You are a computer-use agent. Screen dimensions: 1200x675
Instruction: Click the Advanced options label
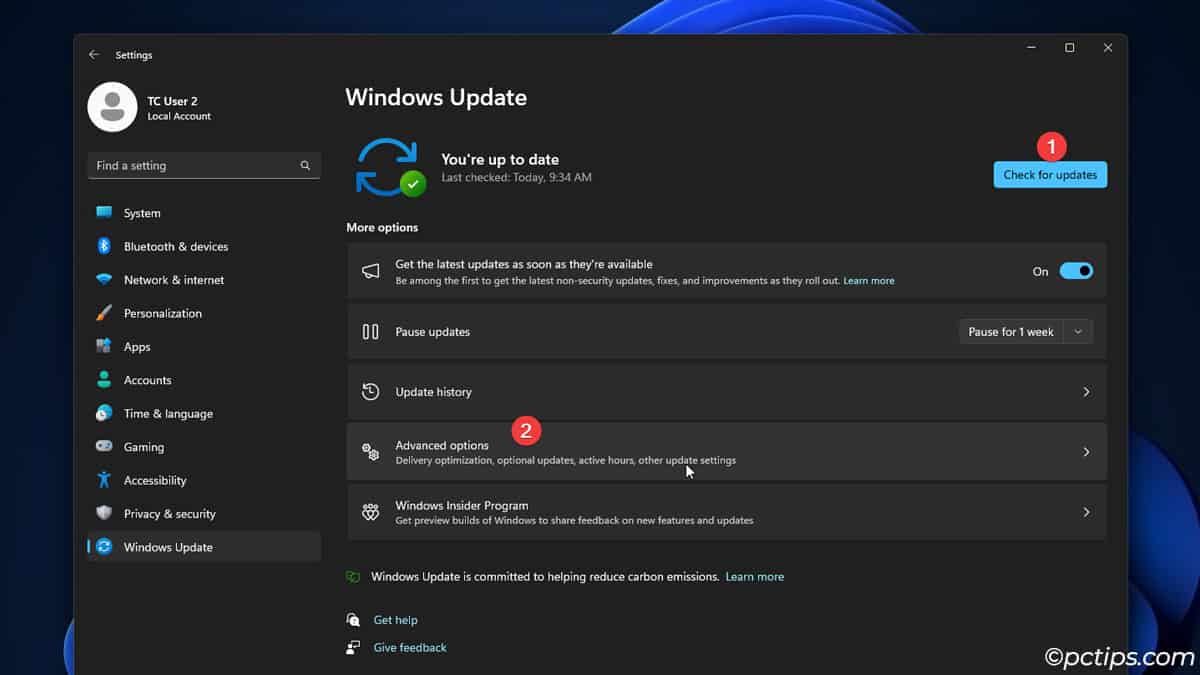(442, 445)
